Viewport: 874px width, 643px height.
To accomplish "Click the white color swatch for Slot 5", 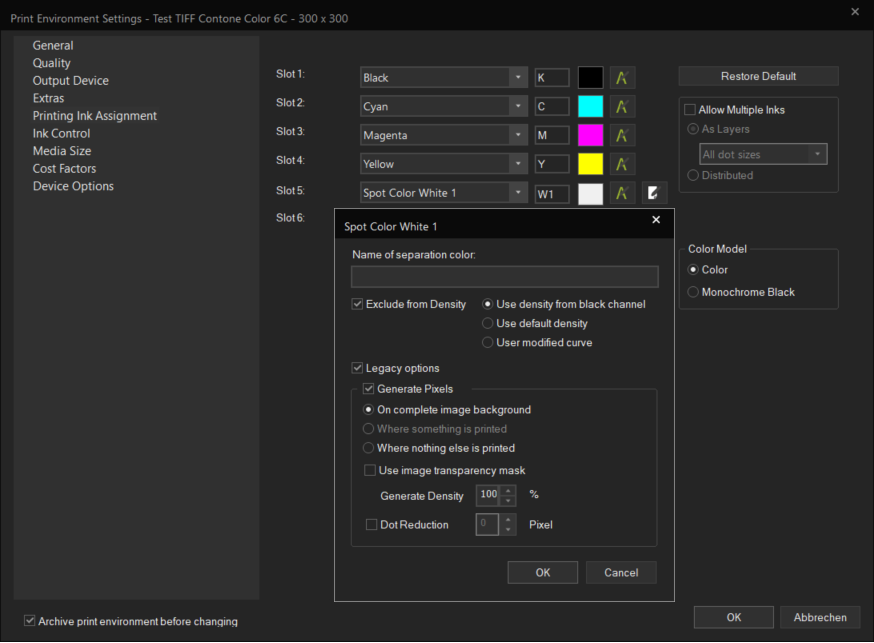I will pos(590,194).
